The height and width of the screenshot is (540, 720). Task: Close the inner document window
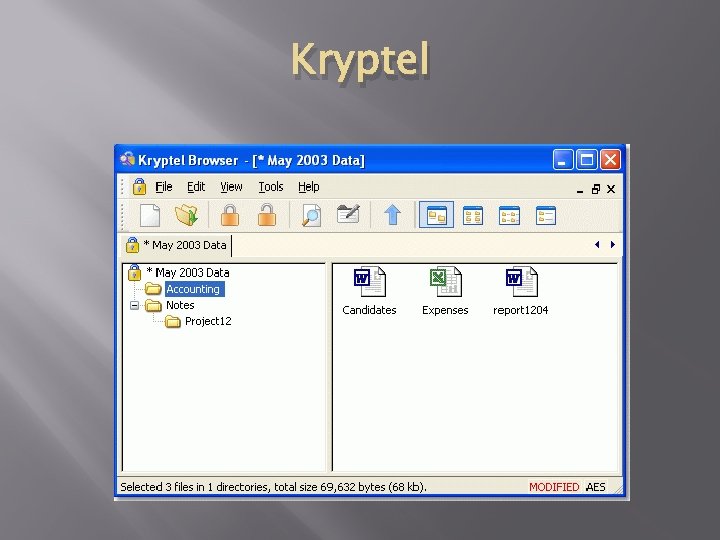(x=611, y=189)
